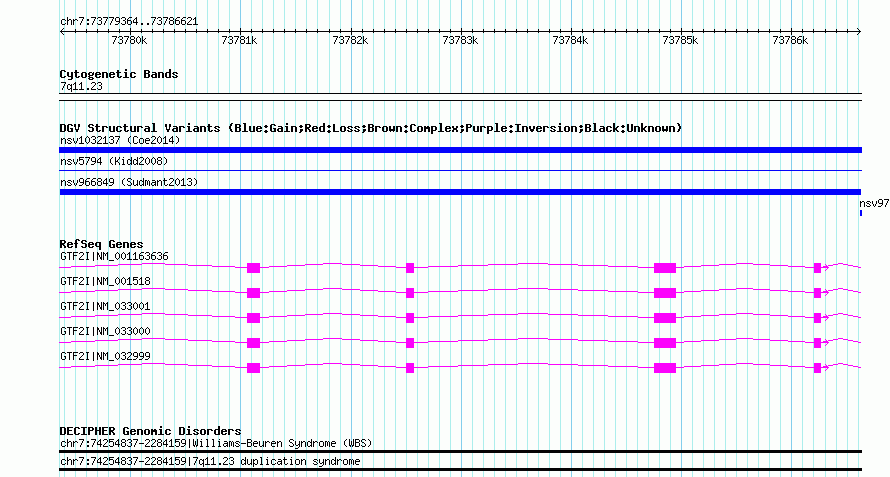The image size is (890, 477).
Task: Open the nsv1032137 (Coe2014) variant label
Action: (x=120, y=140)
